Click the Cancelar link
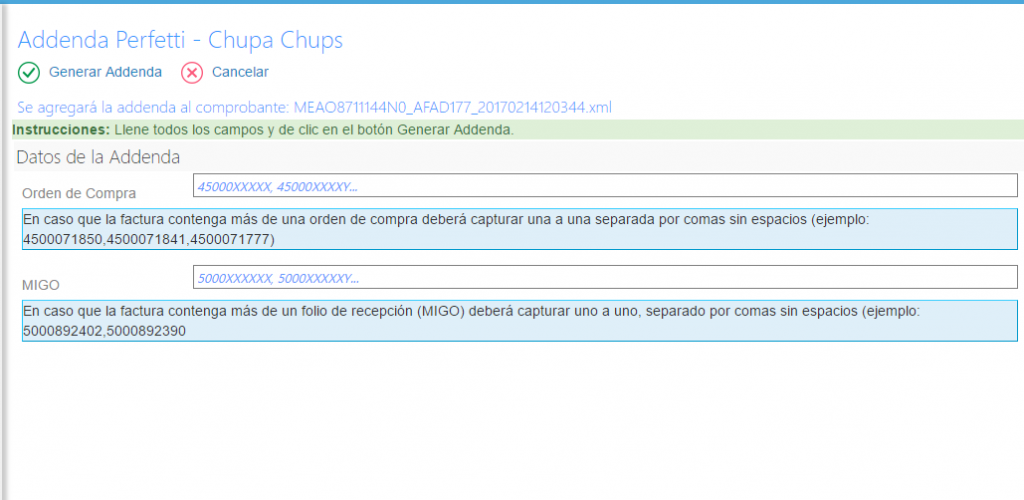The width and height of the screenshot is (1024, 500). coord(240,72)
